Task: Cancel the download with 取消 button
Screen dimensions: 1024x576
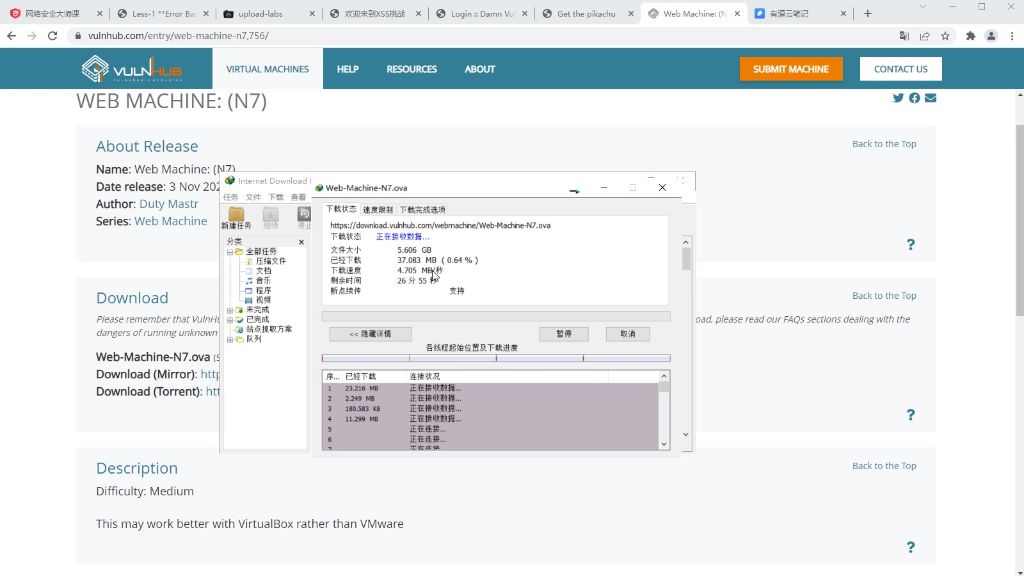Action: (628, 334)
